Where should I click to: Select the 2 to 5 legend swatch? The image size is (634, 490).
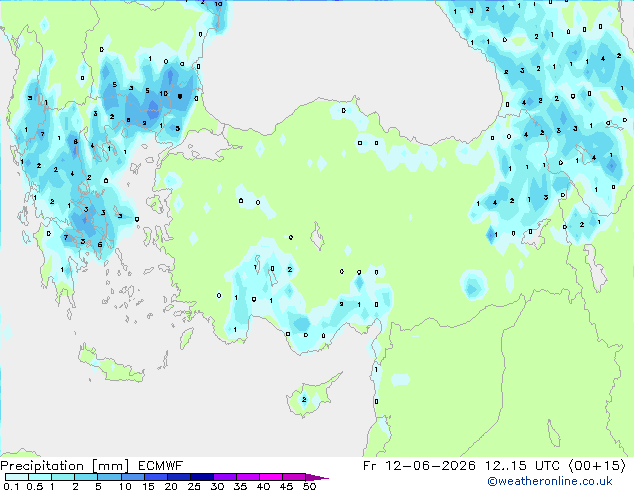[x=86, y=477]
